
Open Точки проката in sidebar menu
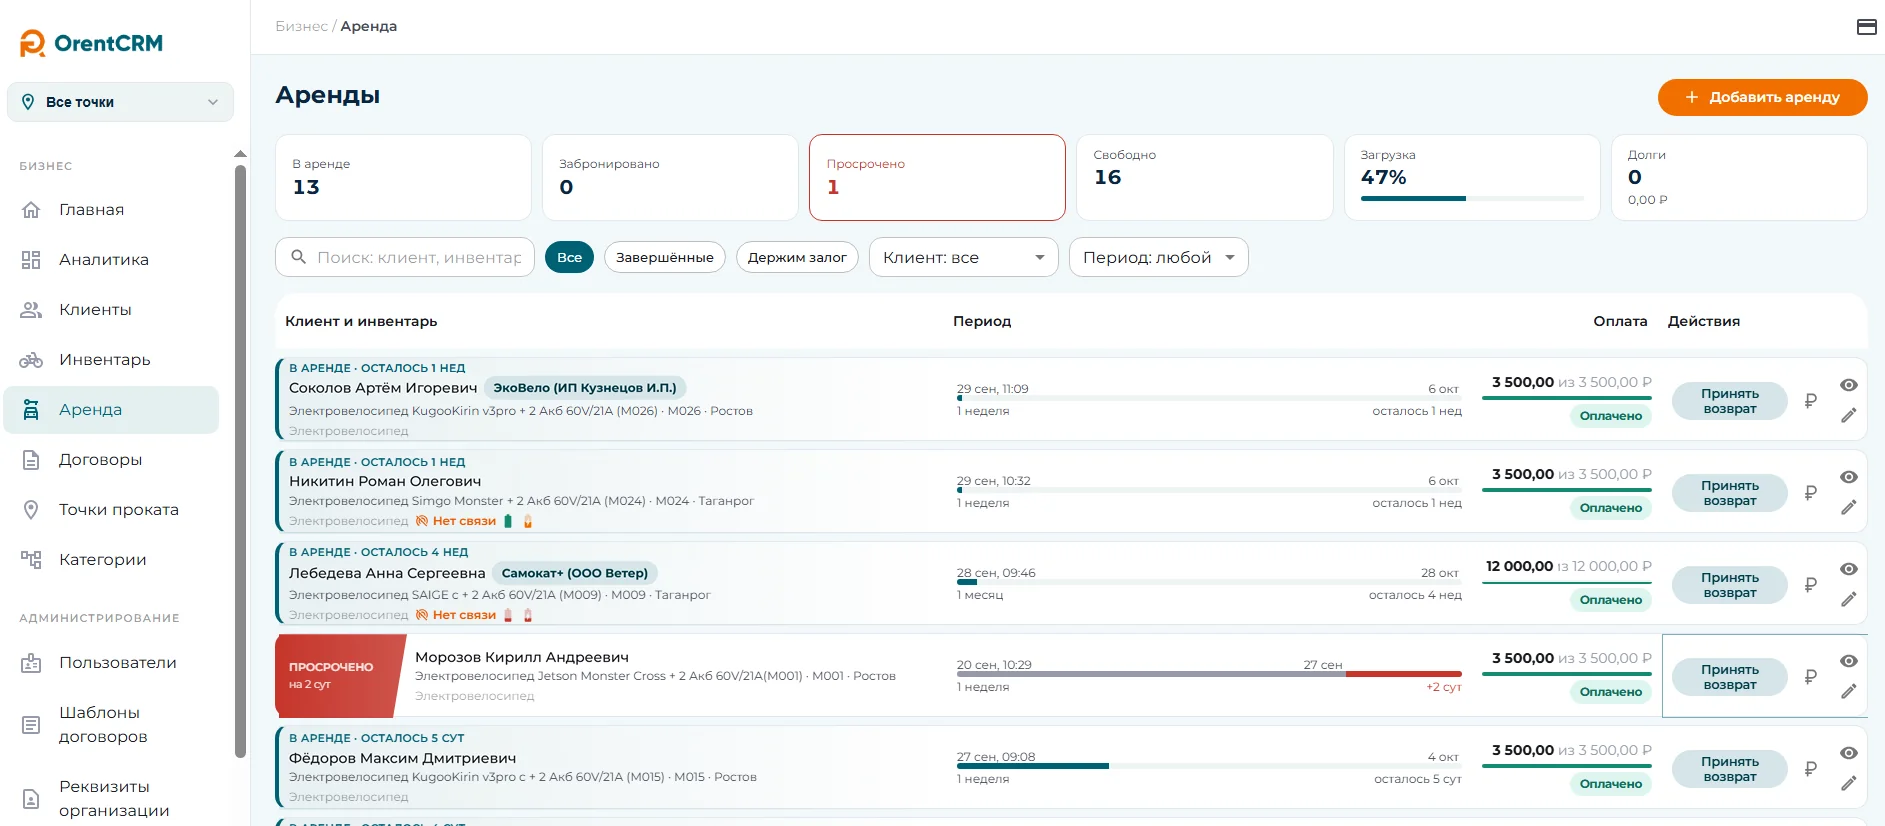click(x=111, y=510)
